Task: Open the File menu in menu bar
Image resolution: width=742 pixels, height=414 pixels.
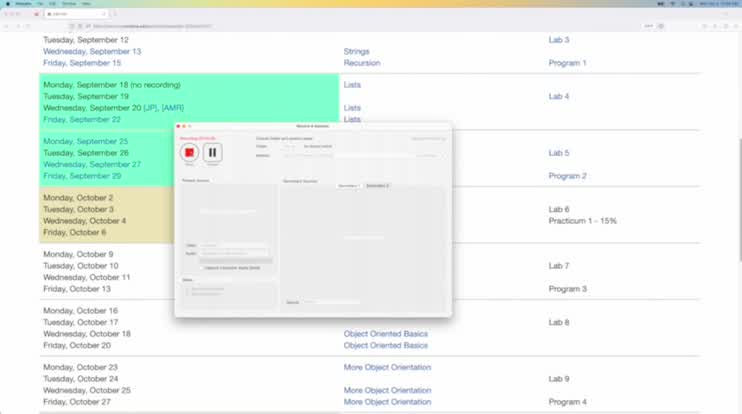Action: (x=40, y=4)
